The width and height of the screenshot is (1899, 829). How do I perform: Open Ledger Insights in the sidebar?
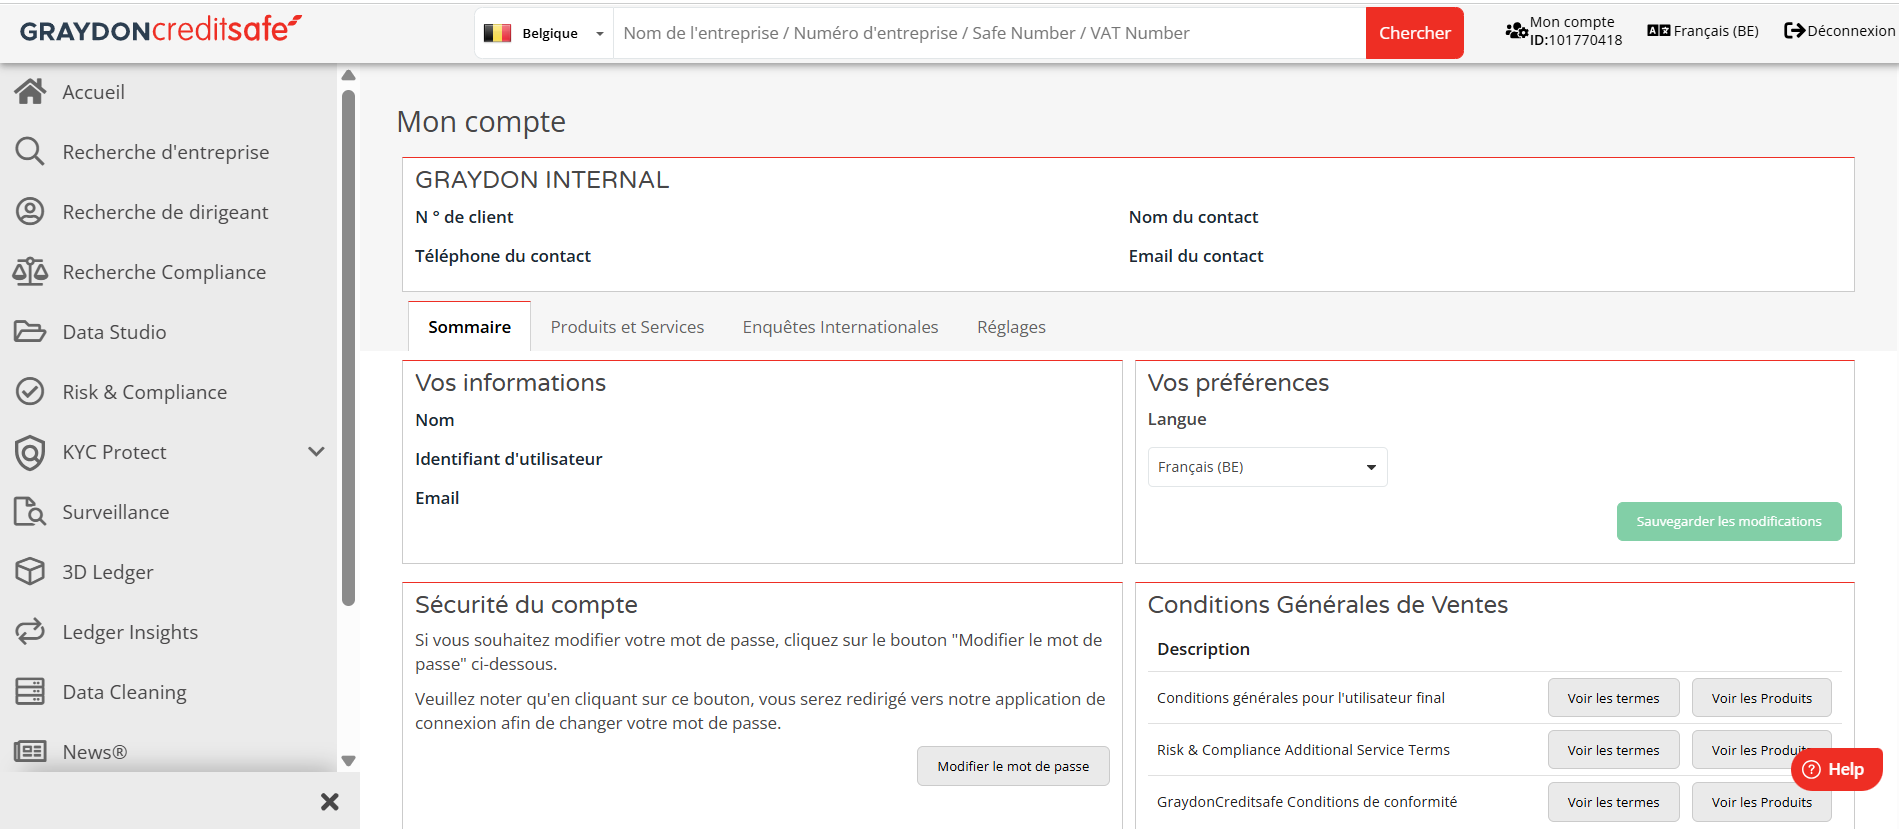(130, 632)
